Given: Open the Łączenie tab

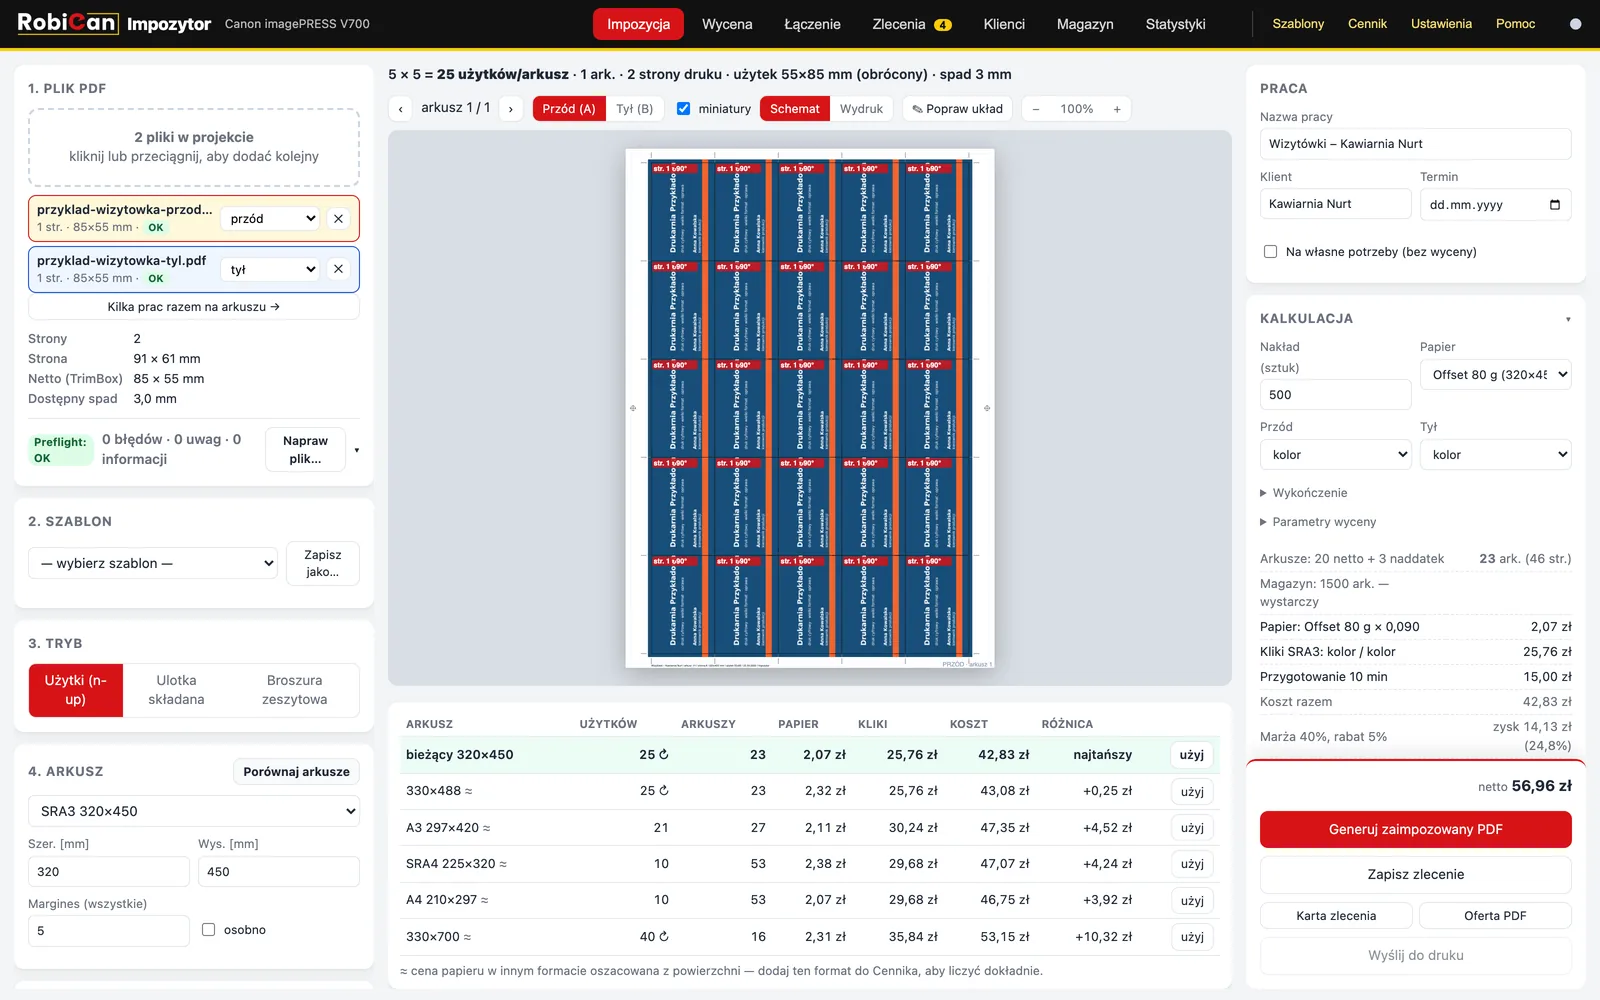Looking at the screenshot, I should coord(812,24).
